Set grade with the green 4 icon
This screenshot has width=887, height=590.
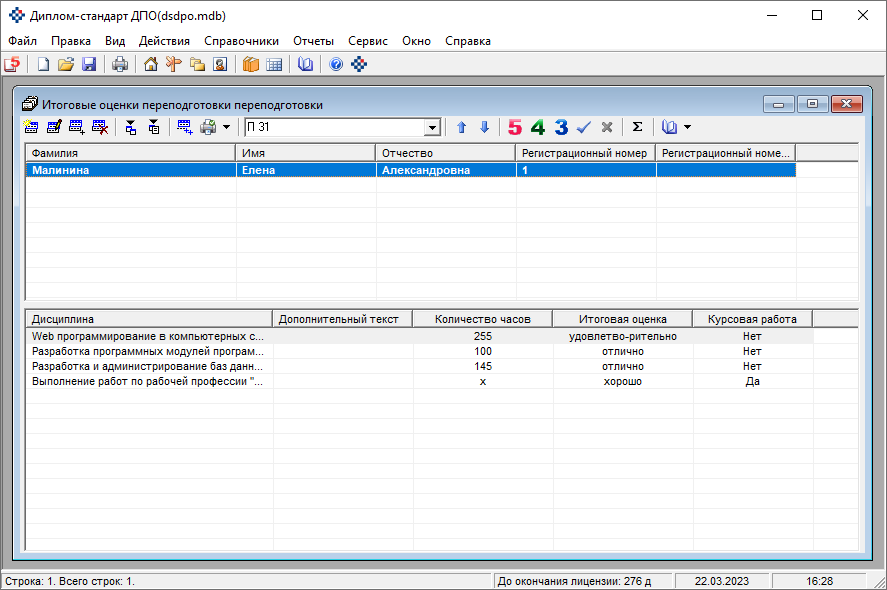tap(538, 128)
